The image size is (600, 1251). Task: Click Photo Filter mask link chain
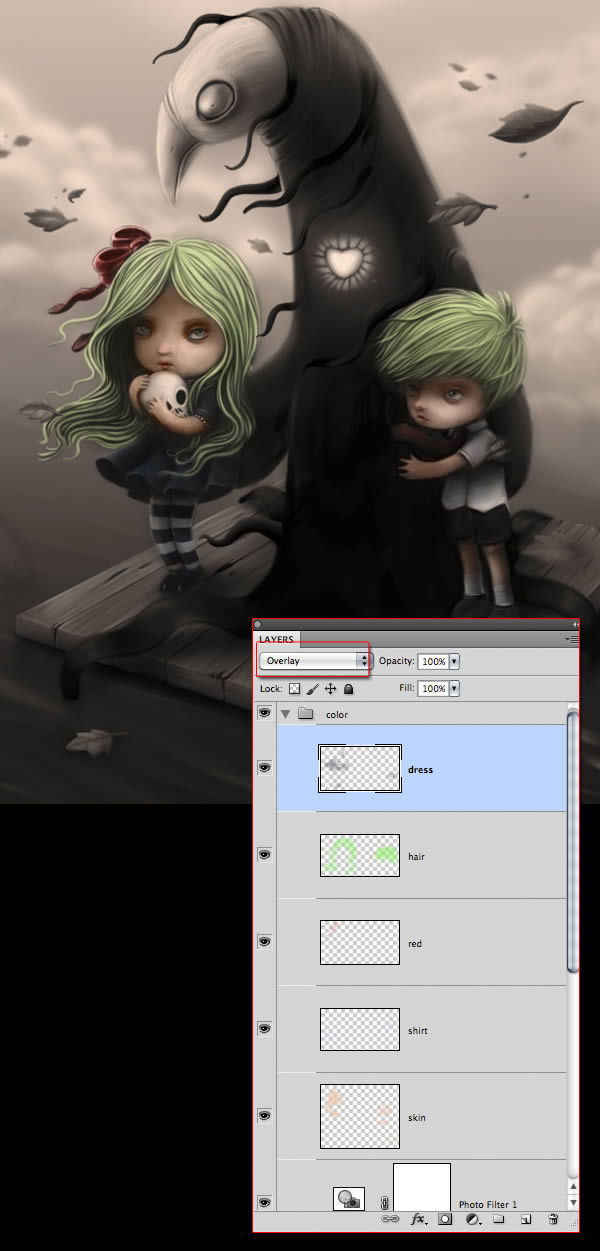click(x=383, y=1202)
